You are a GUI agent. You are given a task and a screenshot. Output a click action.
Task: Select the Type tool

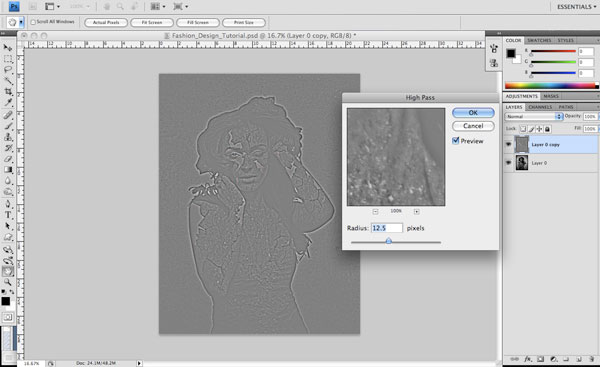click(8, 215)
